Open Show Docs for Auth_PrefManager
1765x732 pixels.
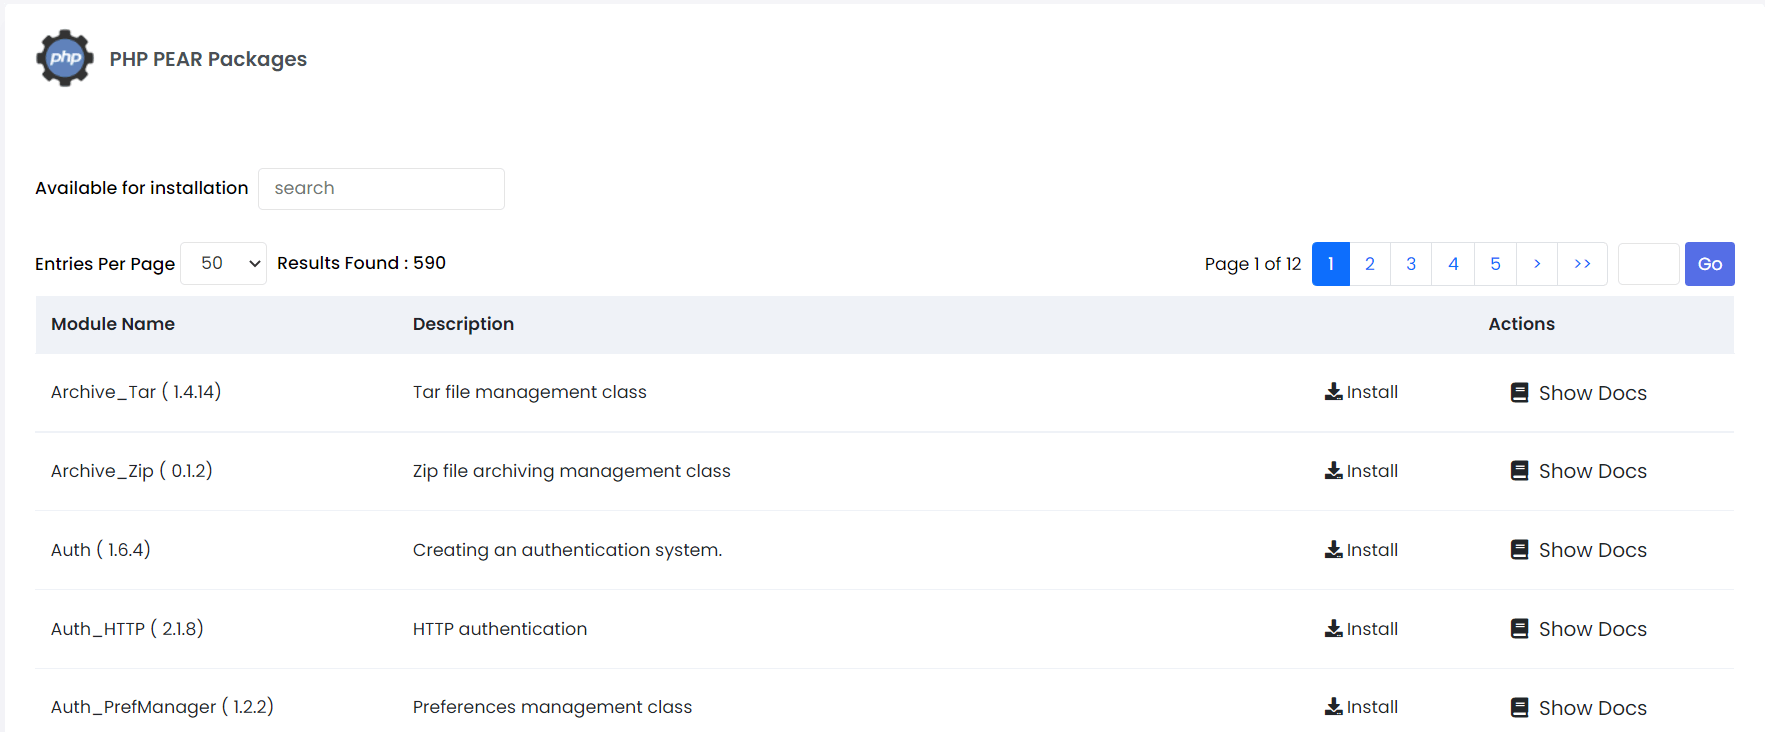click(x=1592, y=708)
